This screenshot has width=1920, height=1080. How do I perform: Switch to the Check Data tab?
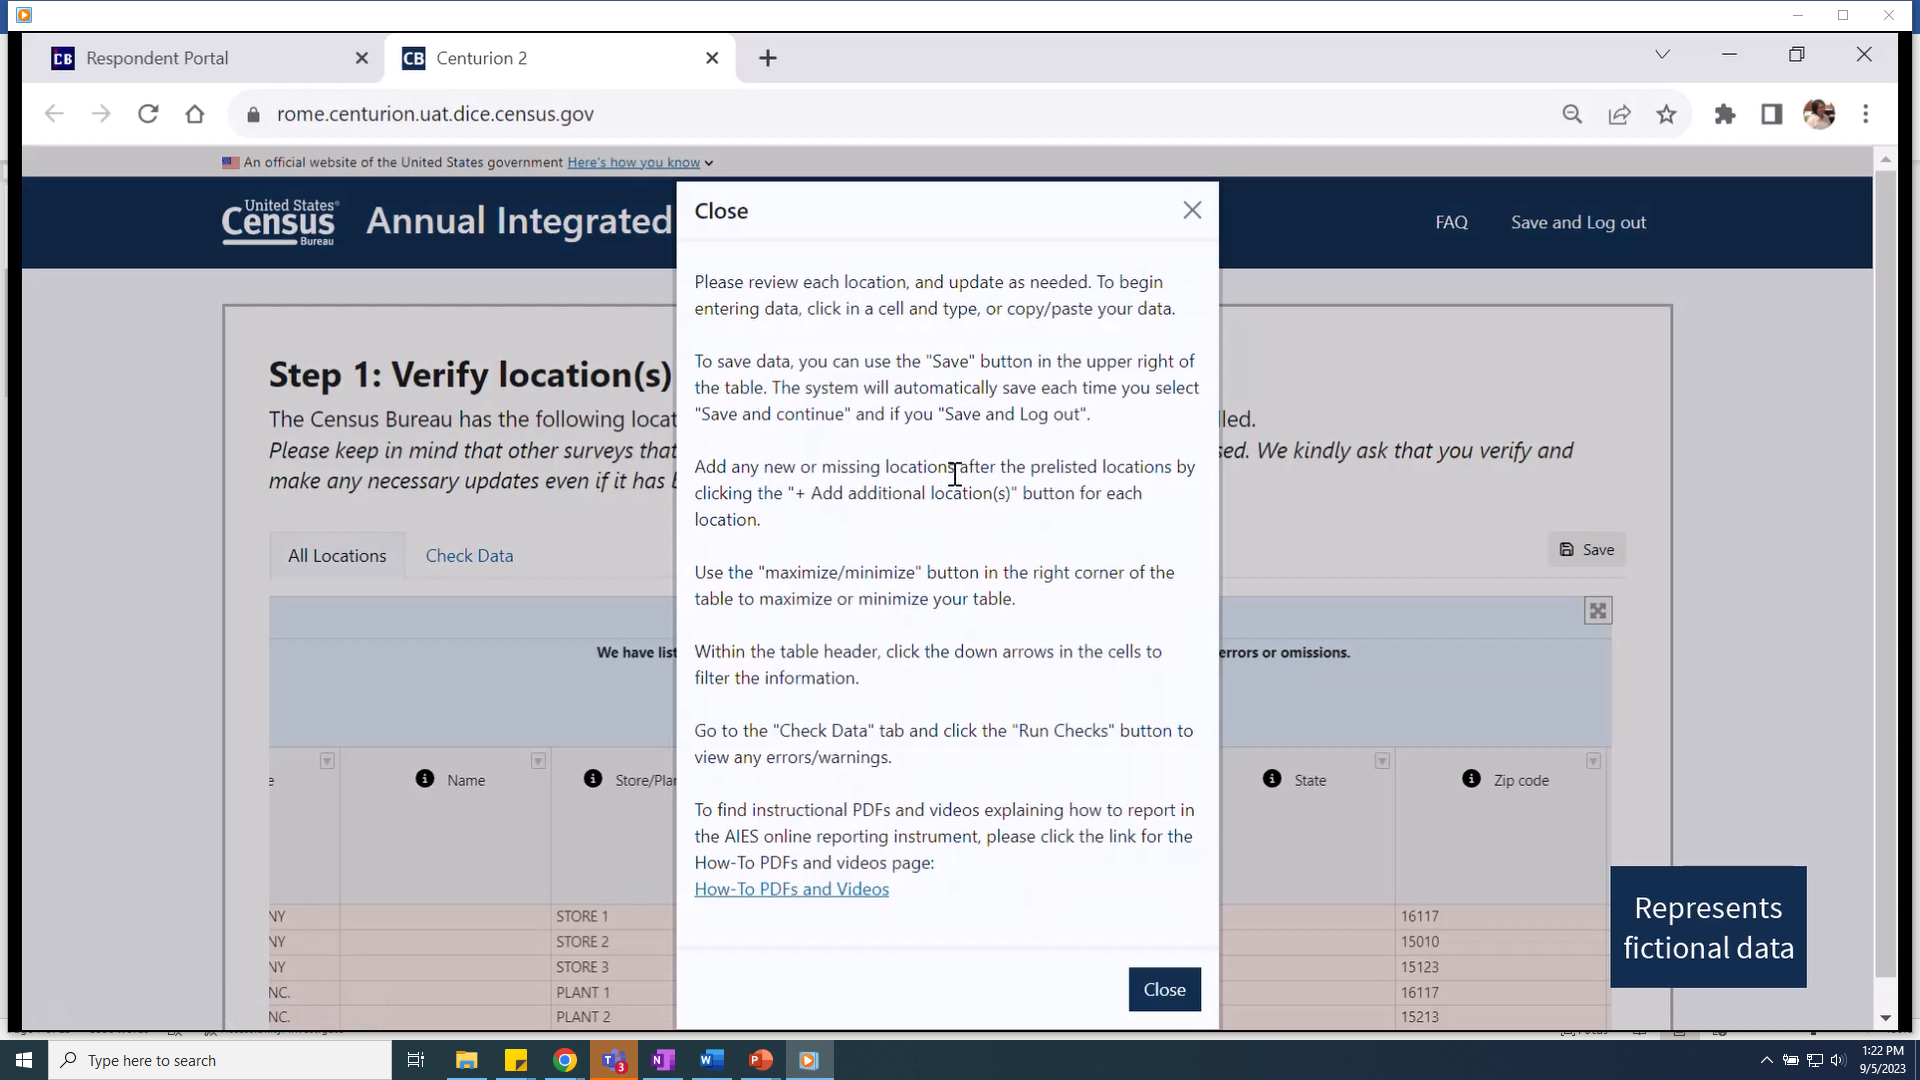469,556
